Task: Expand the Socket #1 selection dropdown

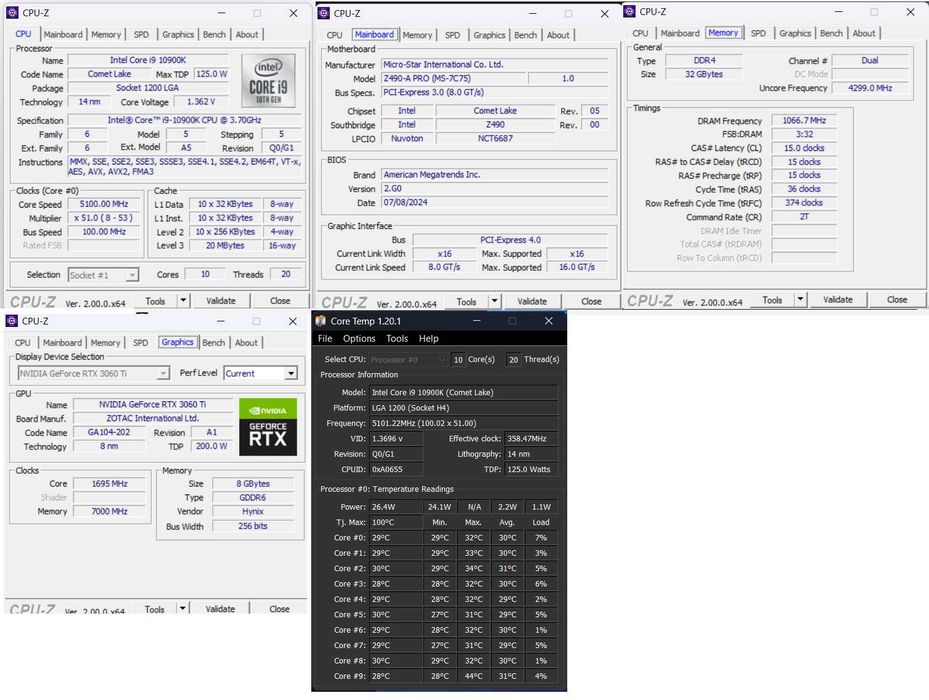Action: pos(132,275)
